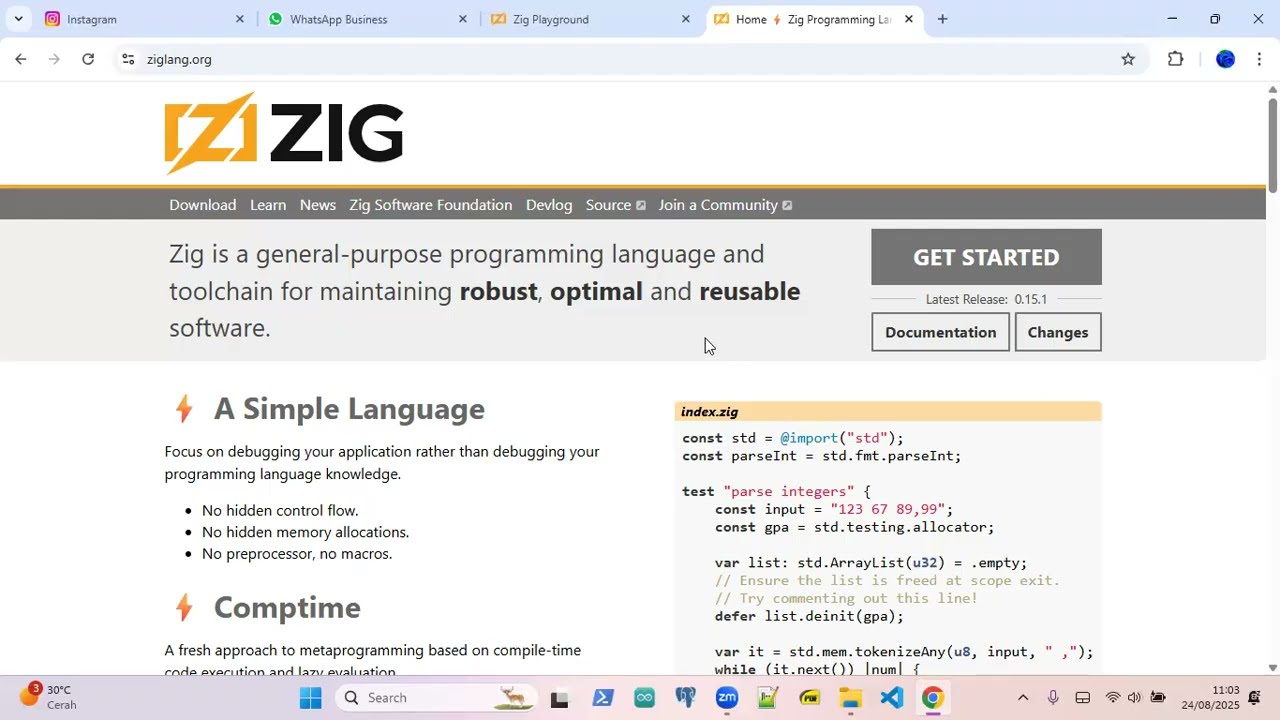Open the Source external link
The image size is (1280, 720).
pos(616,205)
